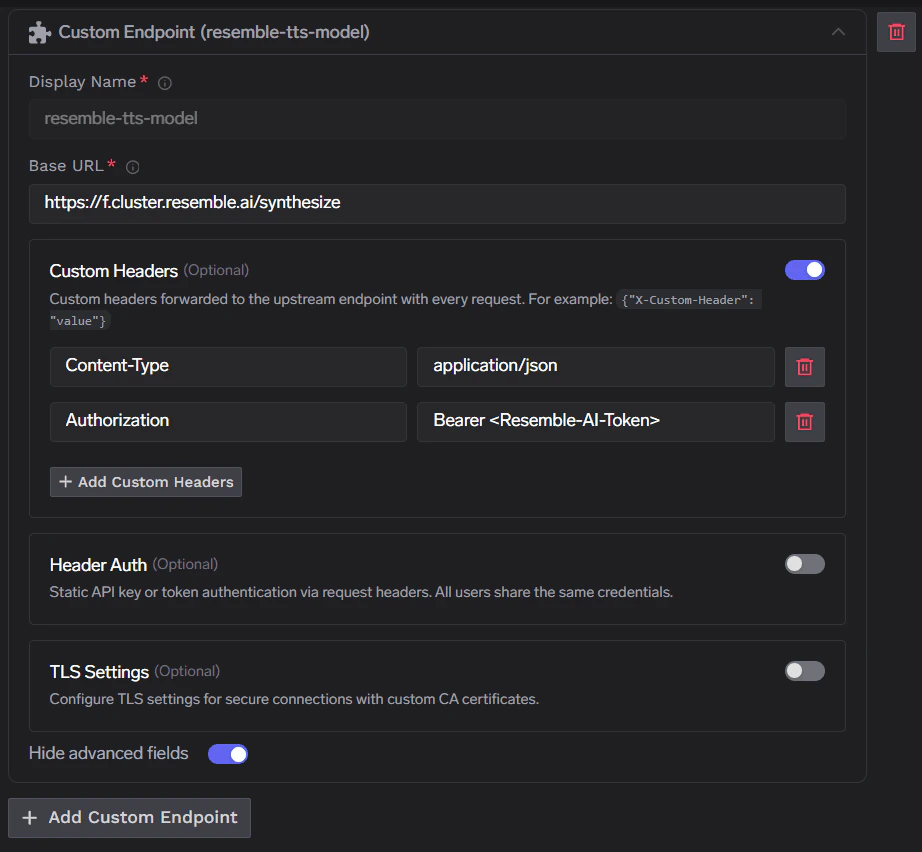The width and height of the screenshot is (922, 852).
Task: Click the Base URL label
Action: coord(66,166)
